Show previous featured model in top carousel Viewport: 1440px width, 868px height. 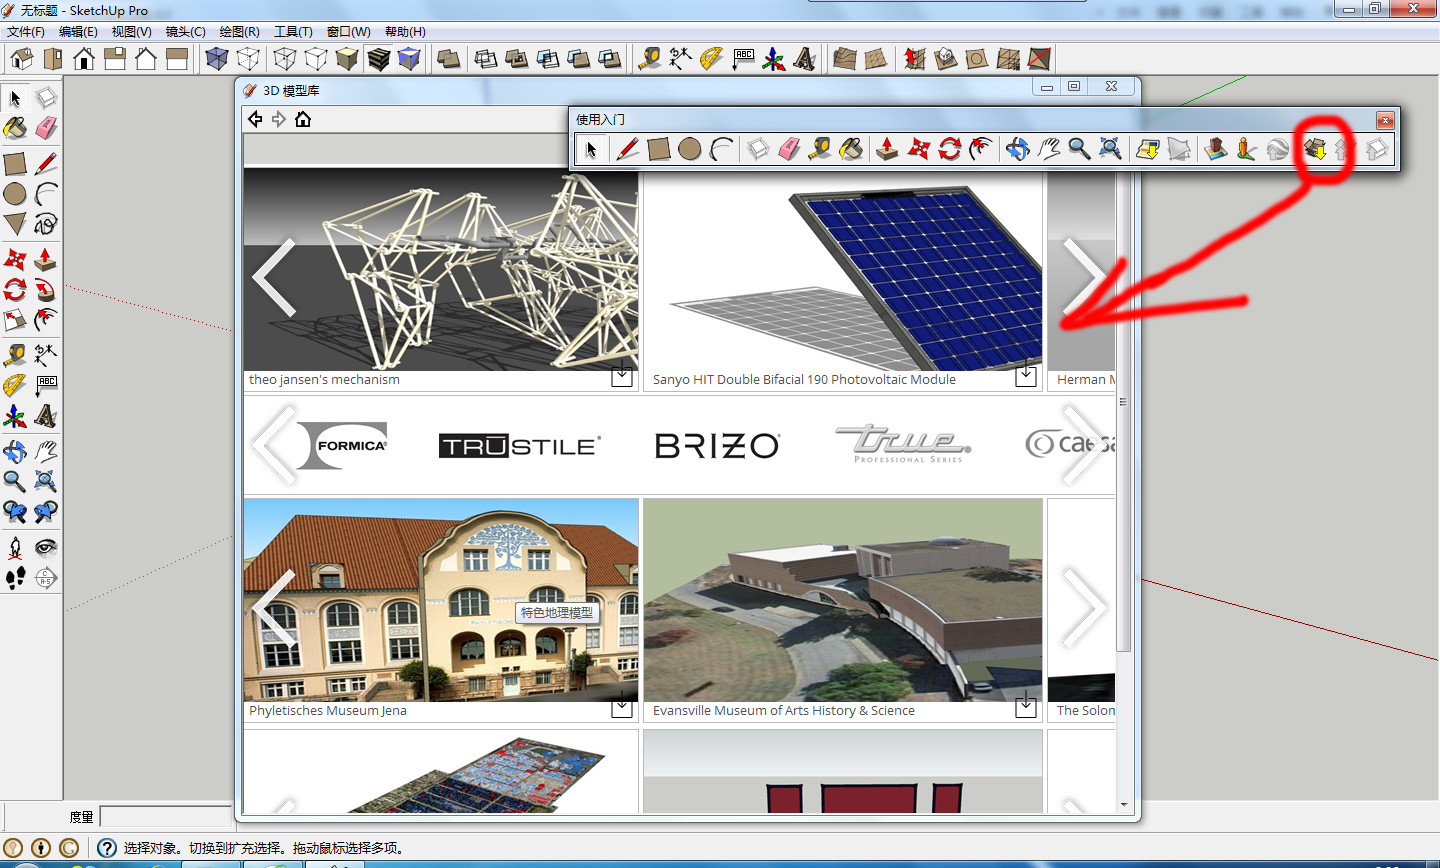coord(274,277)
